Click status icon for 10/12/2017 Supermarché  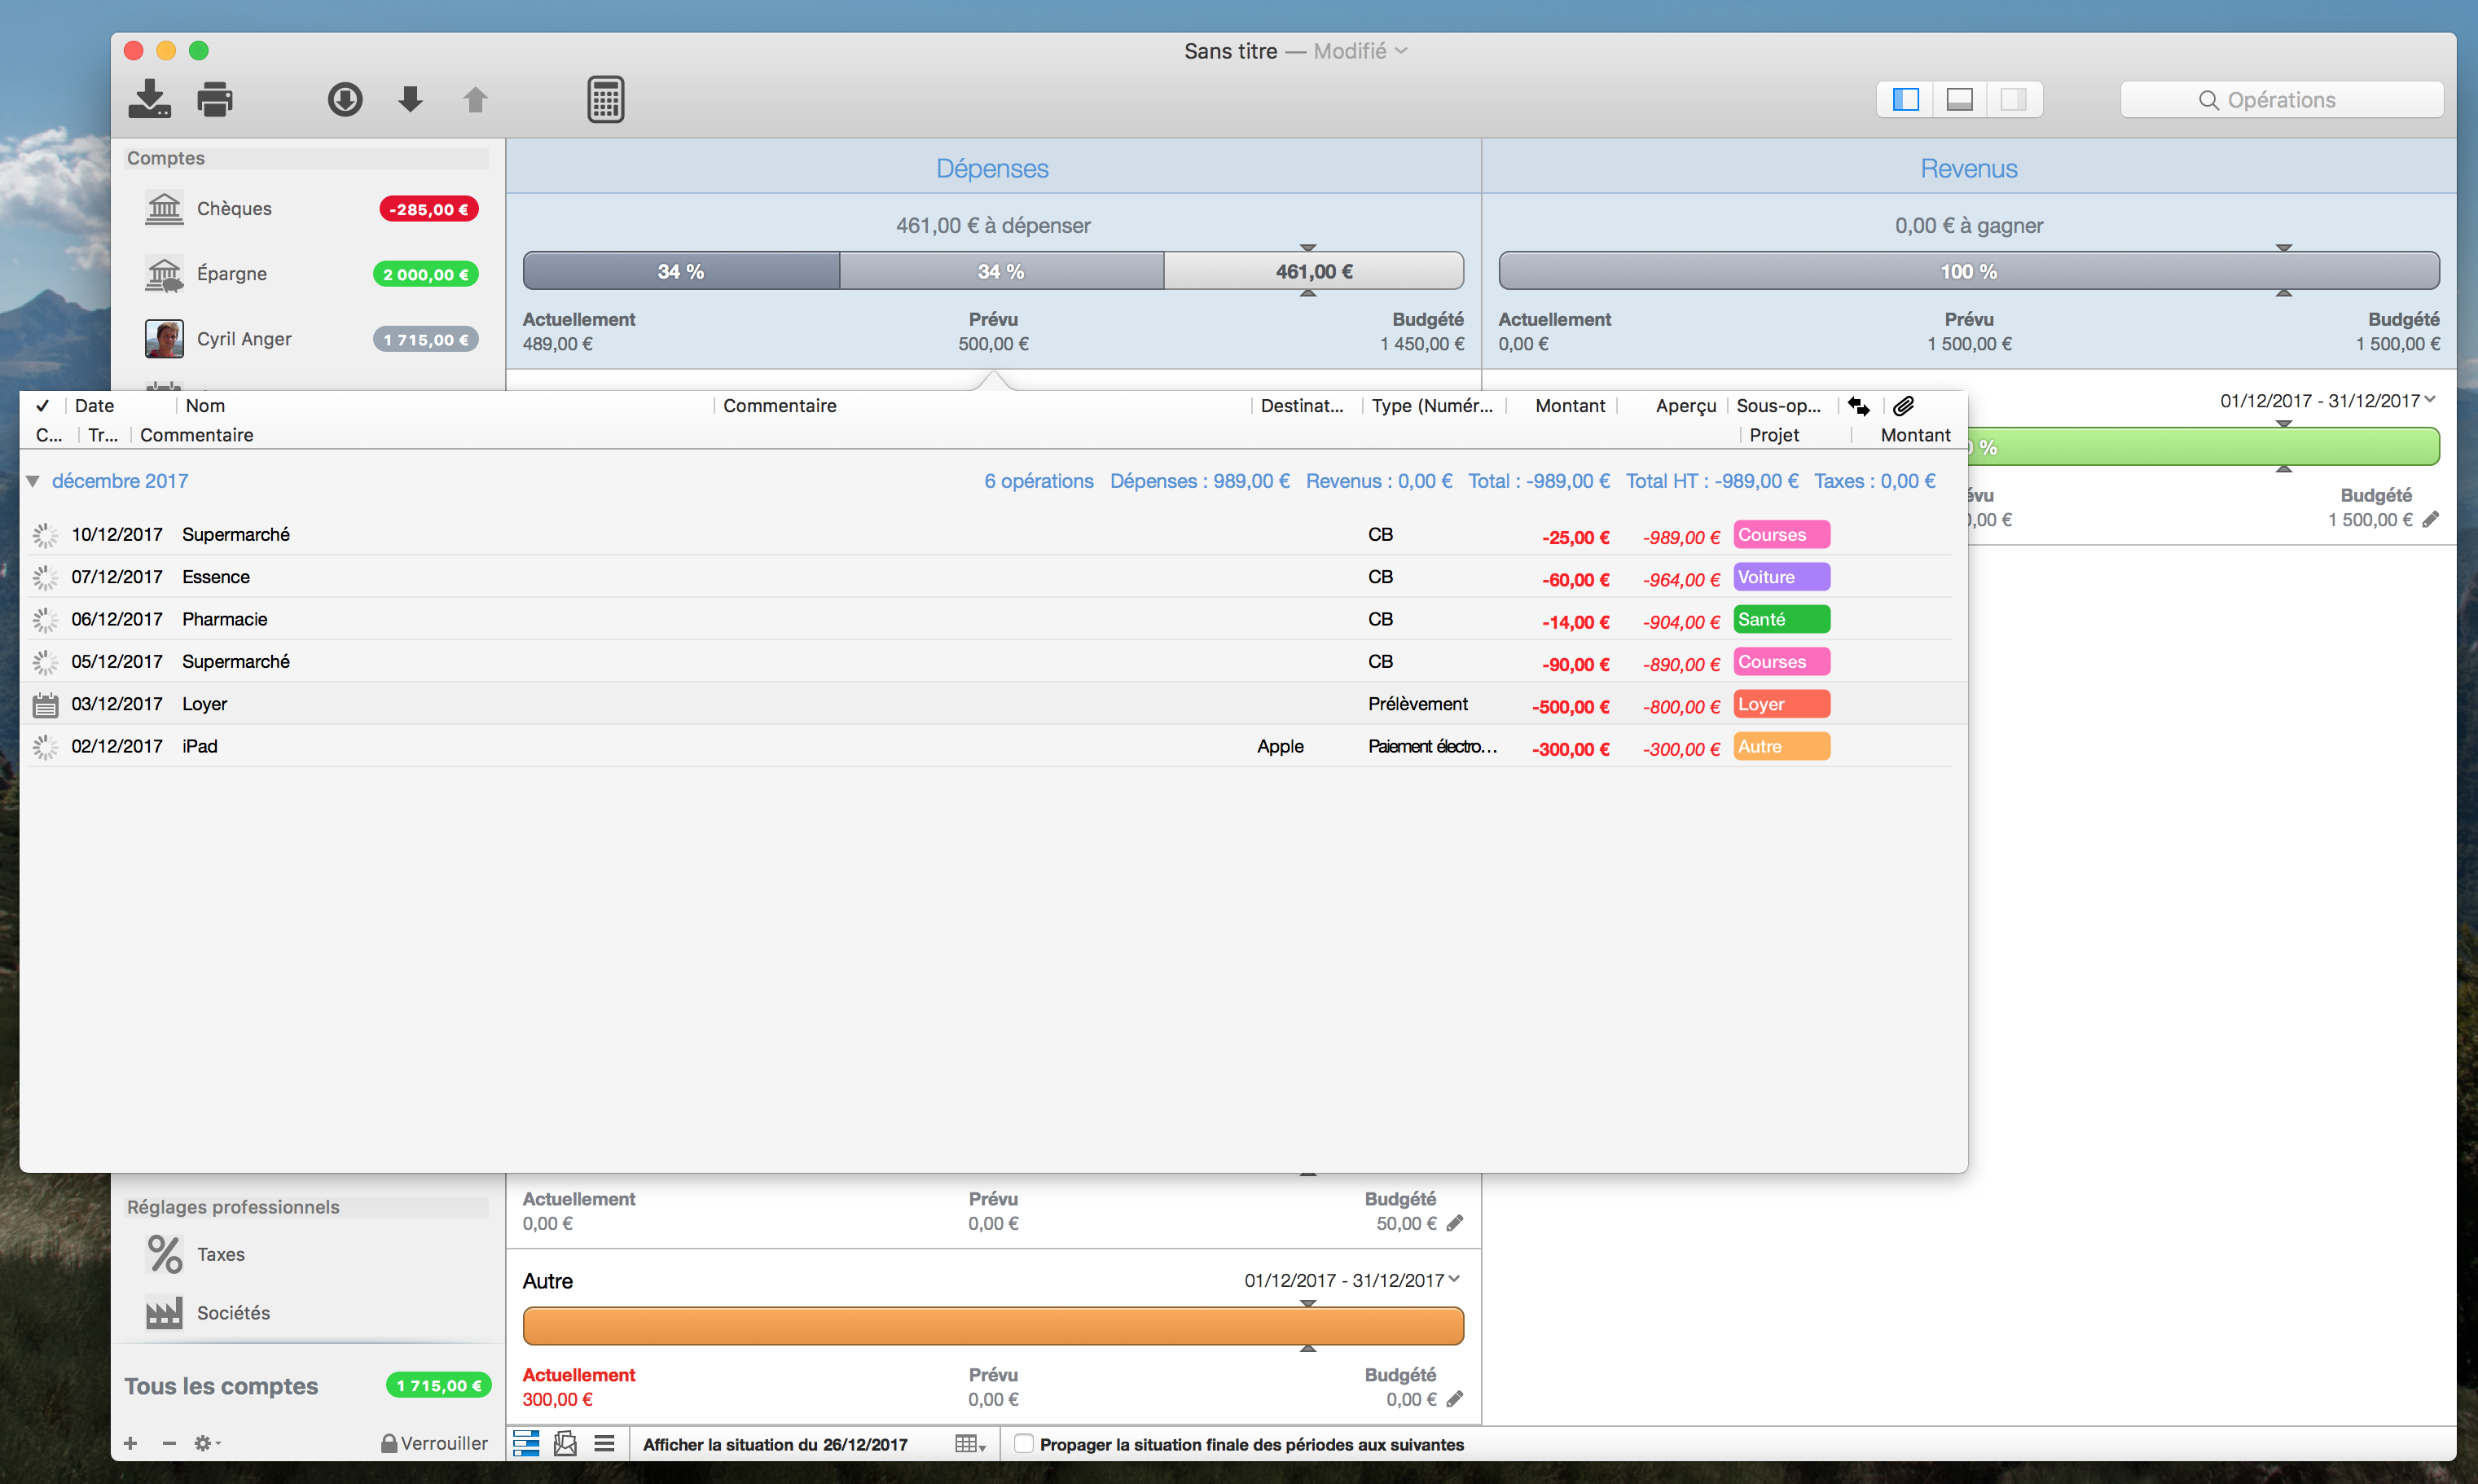coord(45,535)
